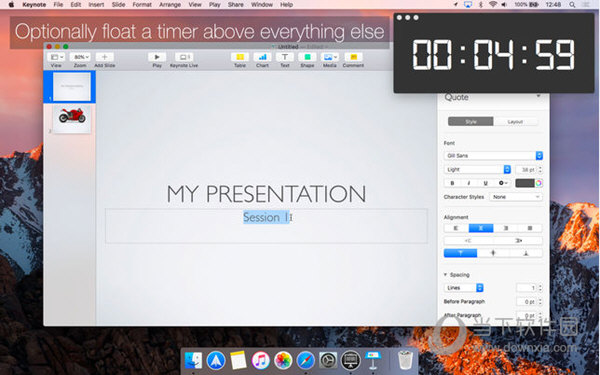Viewport: 600px width, 375px height.
Task: Insert a Shape from the toolbar
Action: coord(307,57)
